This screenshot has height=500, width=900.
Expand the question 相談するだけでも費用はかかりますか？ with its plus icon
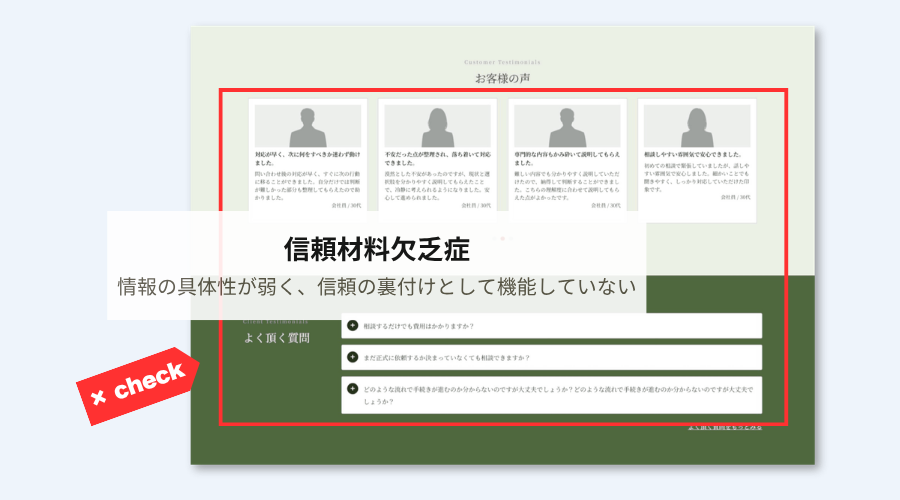click(352, 325)
